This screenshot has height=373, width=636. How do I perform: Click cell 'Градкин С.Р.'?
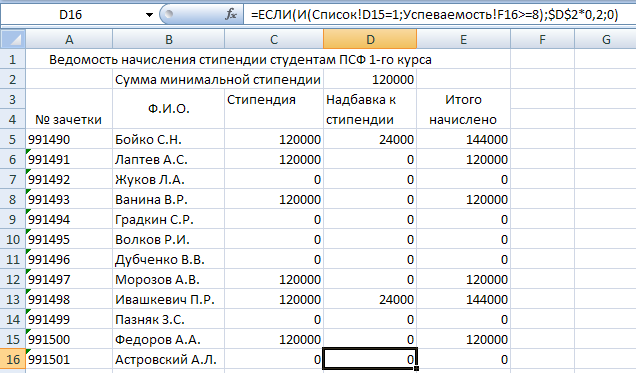(168, 219)
